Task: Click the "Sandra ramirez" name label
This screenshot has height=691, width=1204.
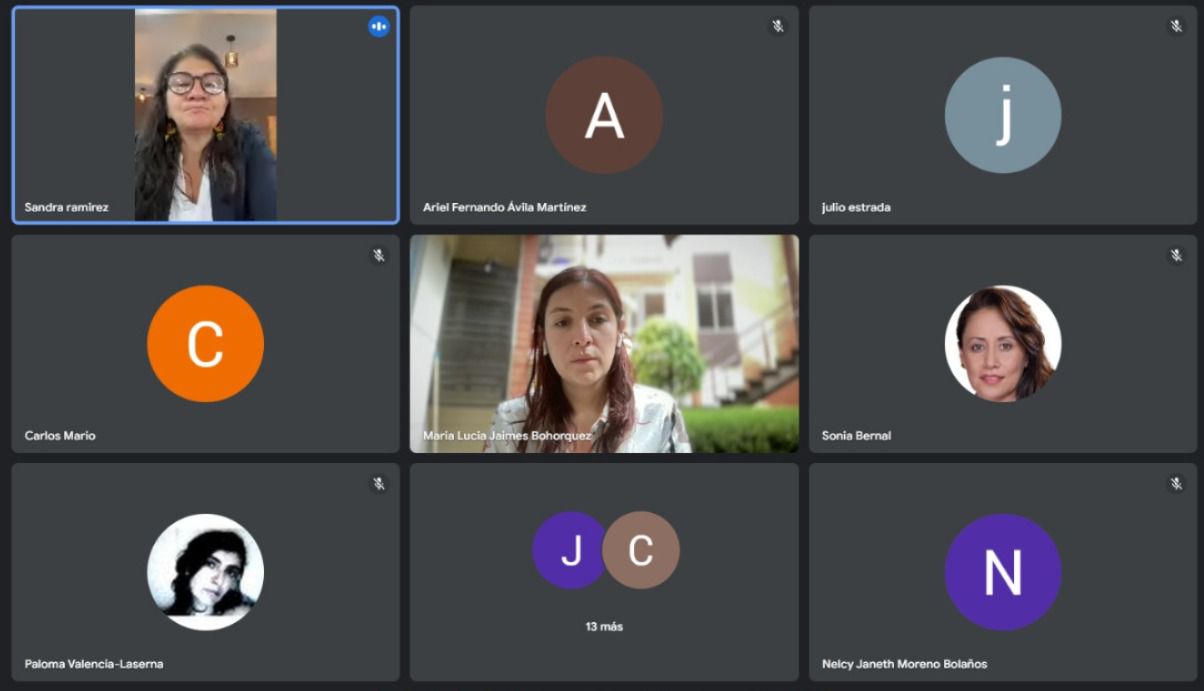Action: 67,208
